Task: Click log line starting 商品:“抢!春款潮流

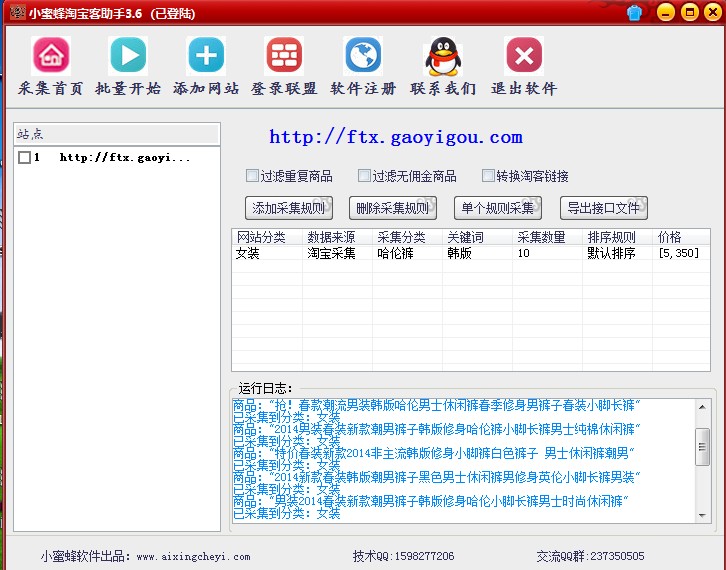Action: coord(436,405)
